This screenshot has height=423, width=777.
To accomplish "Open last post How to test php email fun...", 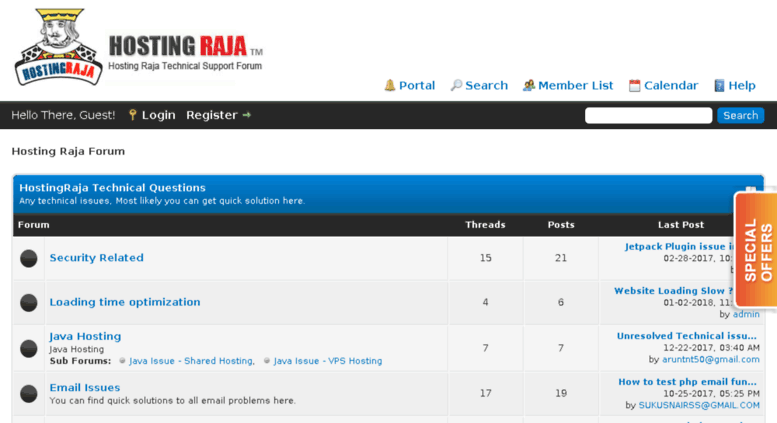I will [x=687, y=382].
